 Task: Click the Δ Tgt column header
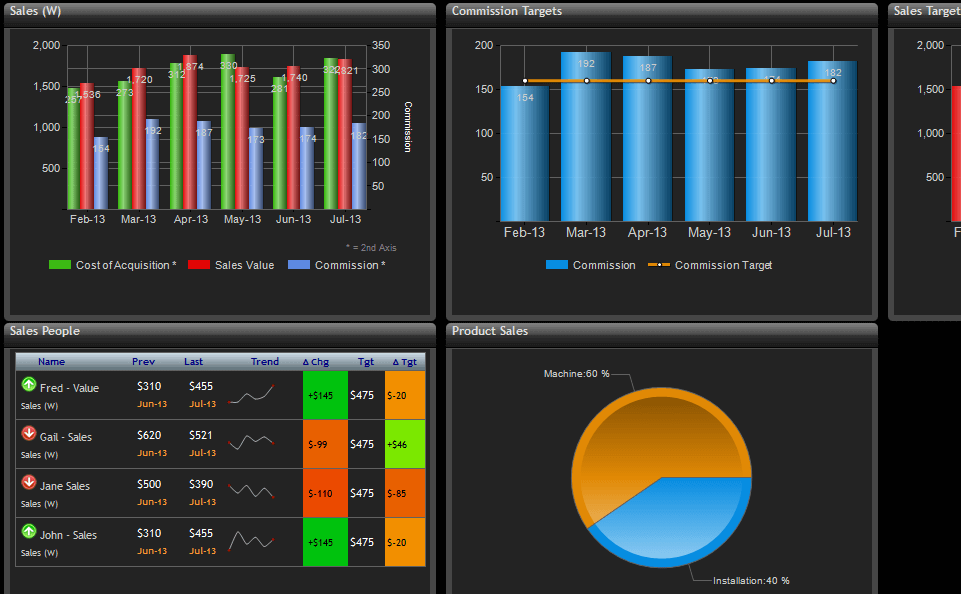[404, 361]
